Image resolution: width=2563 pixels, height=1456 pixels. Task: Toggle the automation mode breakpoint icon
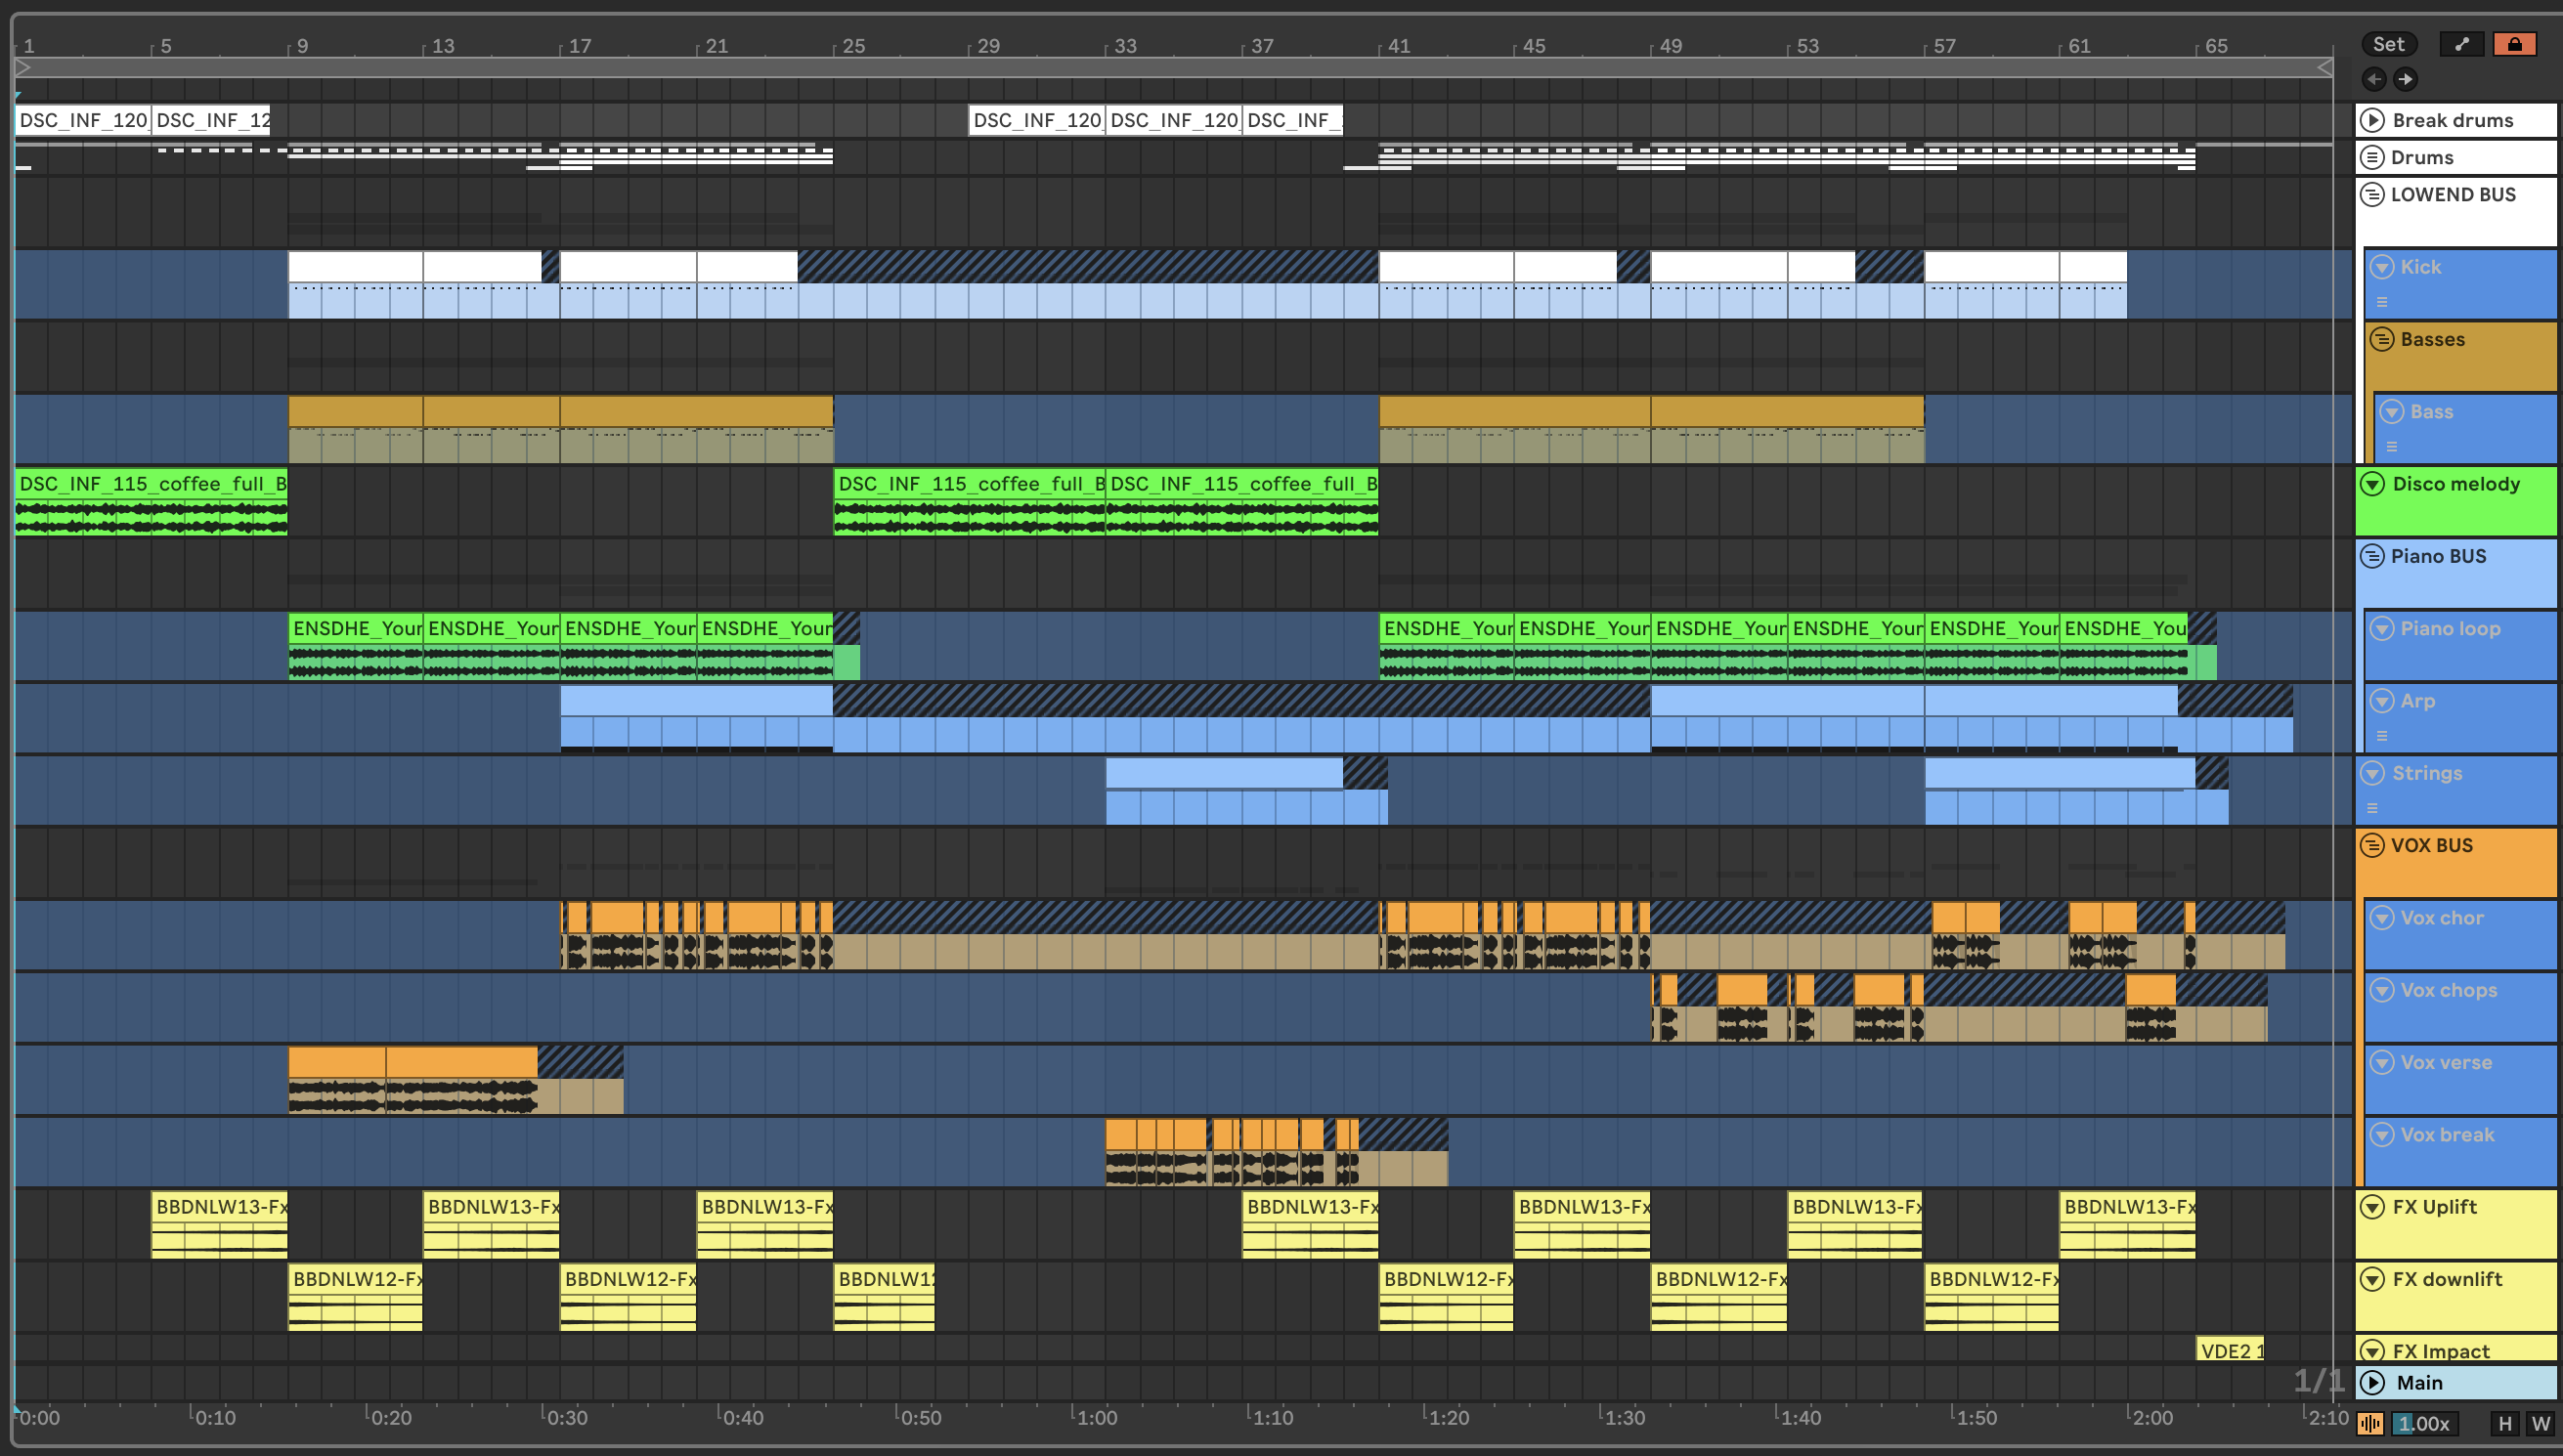tap(2461, 44)
